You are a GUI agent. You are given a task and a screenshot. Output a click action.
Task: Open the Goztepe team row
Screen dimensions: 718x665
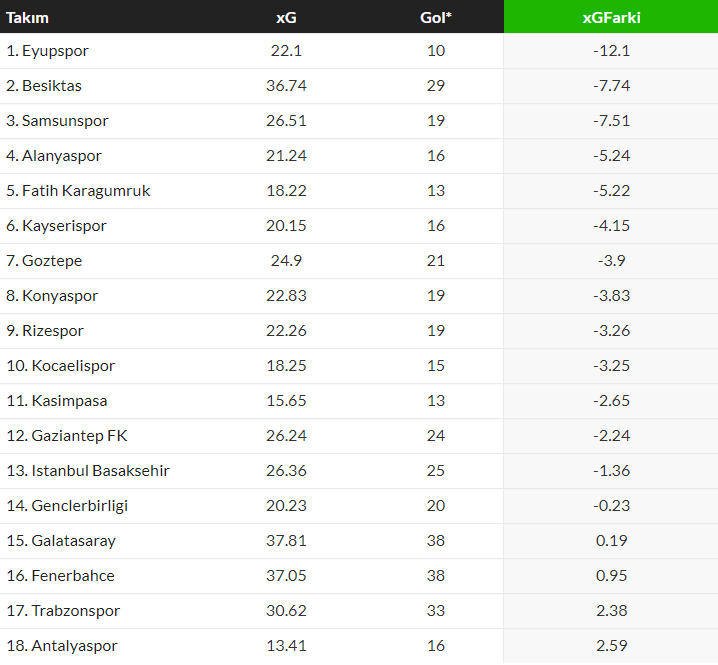(359, 261)
